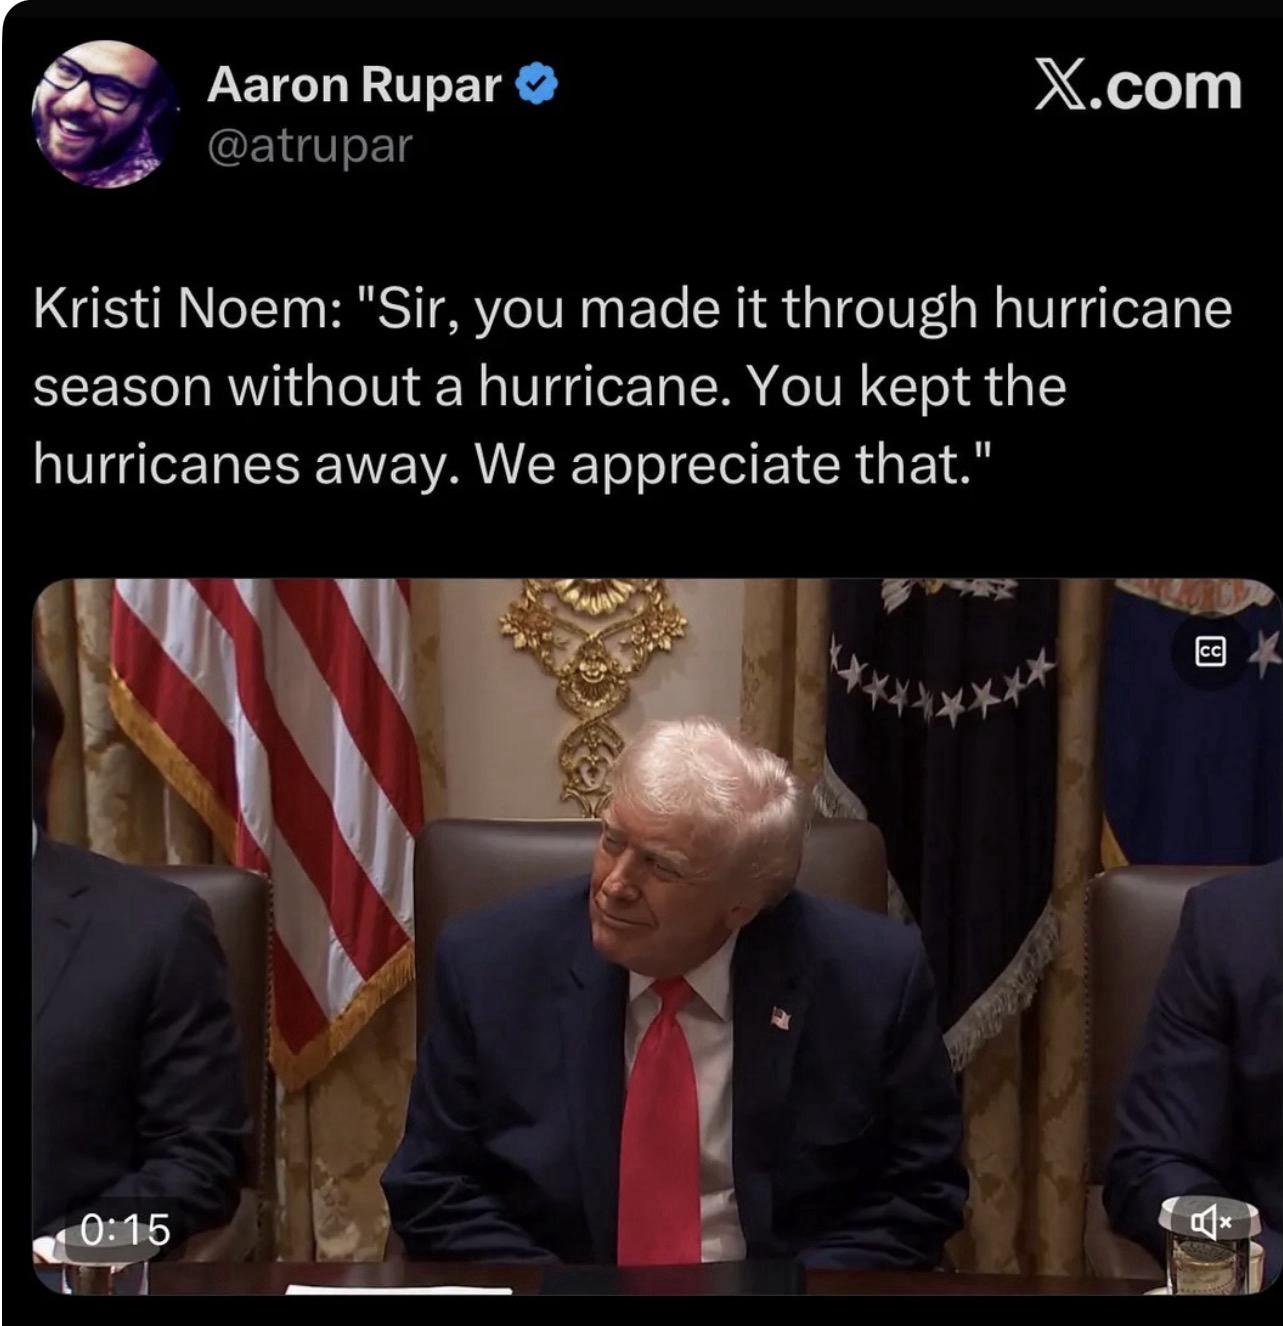Click the ".com" text at top right
Viewport: 1283px width, 1326px height.
[1170, 86]
